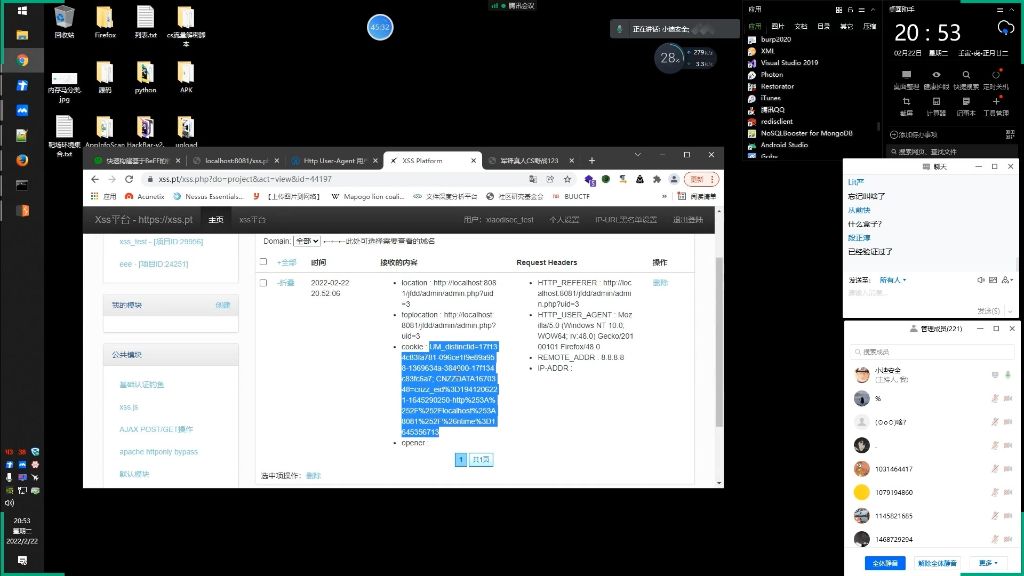The height and width of the screenshot is (576, 1024).
Task: Toggle camera for member 1468729204
Action: click(x=1008, y=539)
